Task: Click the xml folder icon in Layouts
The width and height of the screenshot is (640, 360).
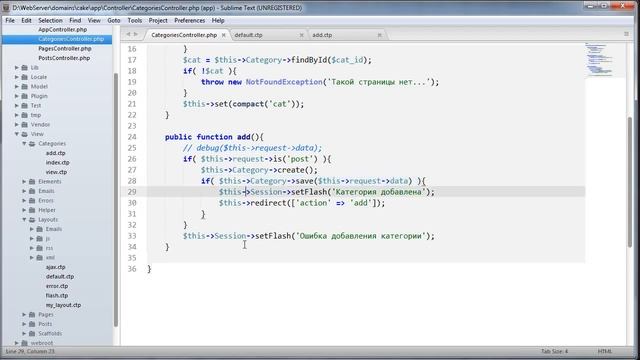Action: coord(40,258)
